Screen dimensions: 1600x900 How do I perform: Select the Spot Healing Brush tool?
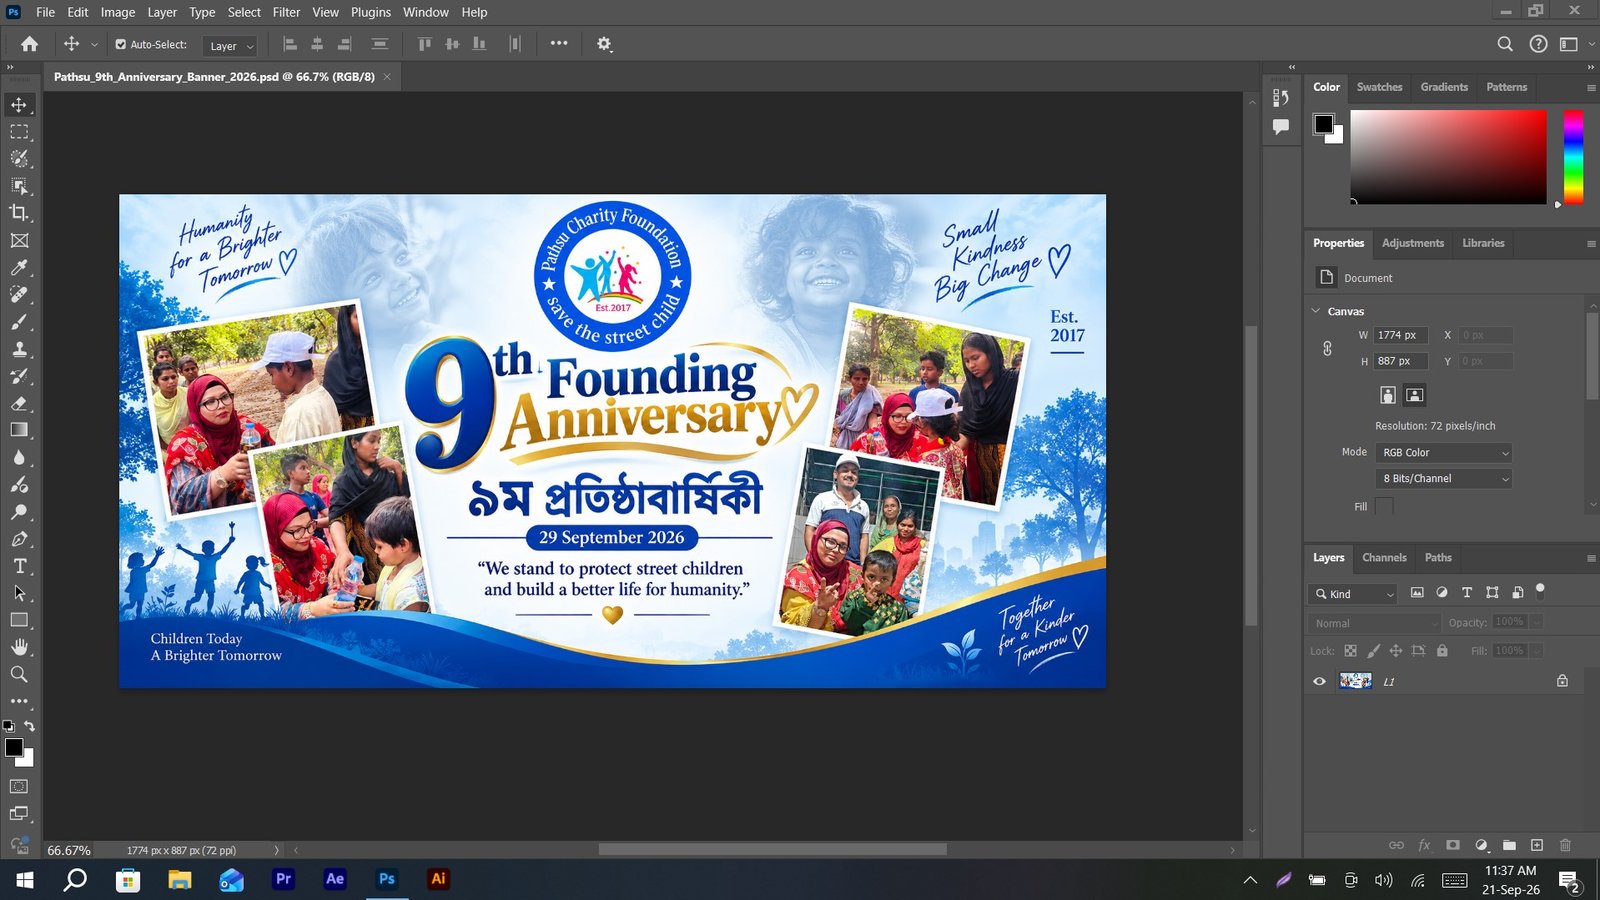(19, 295)
